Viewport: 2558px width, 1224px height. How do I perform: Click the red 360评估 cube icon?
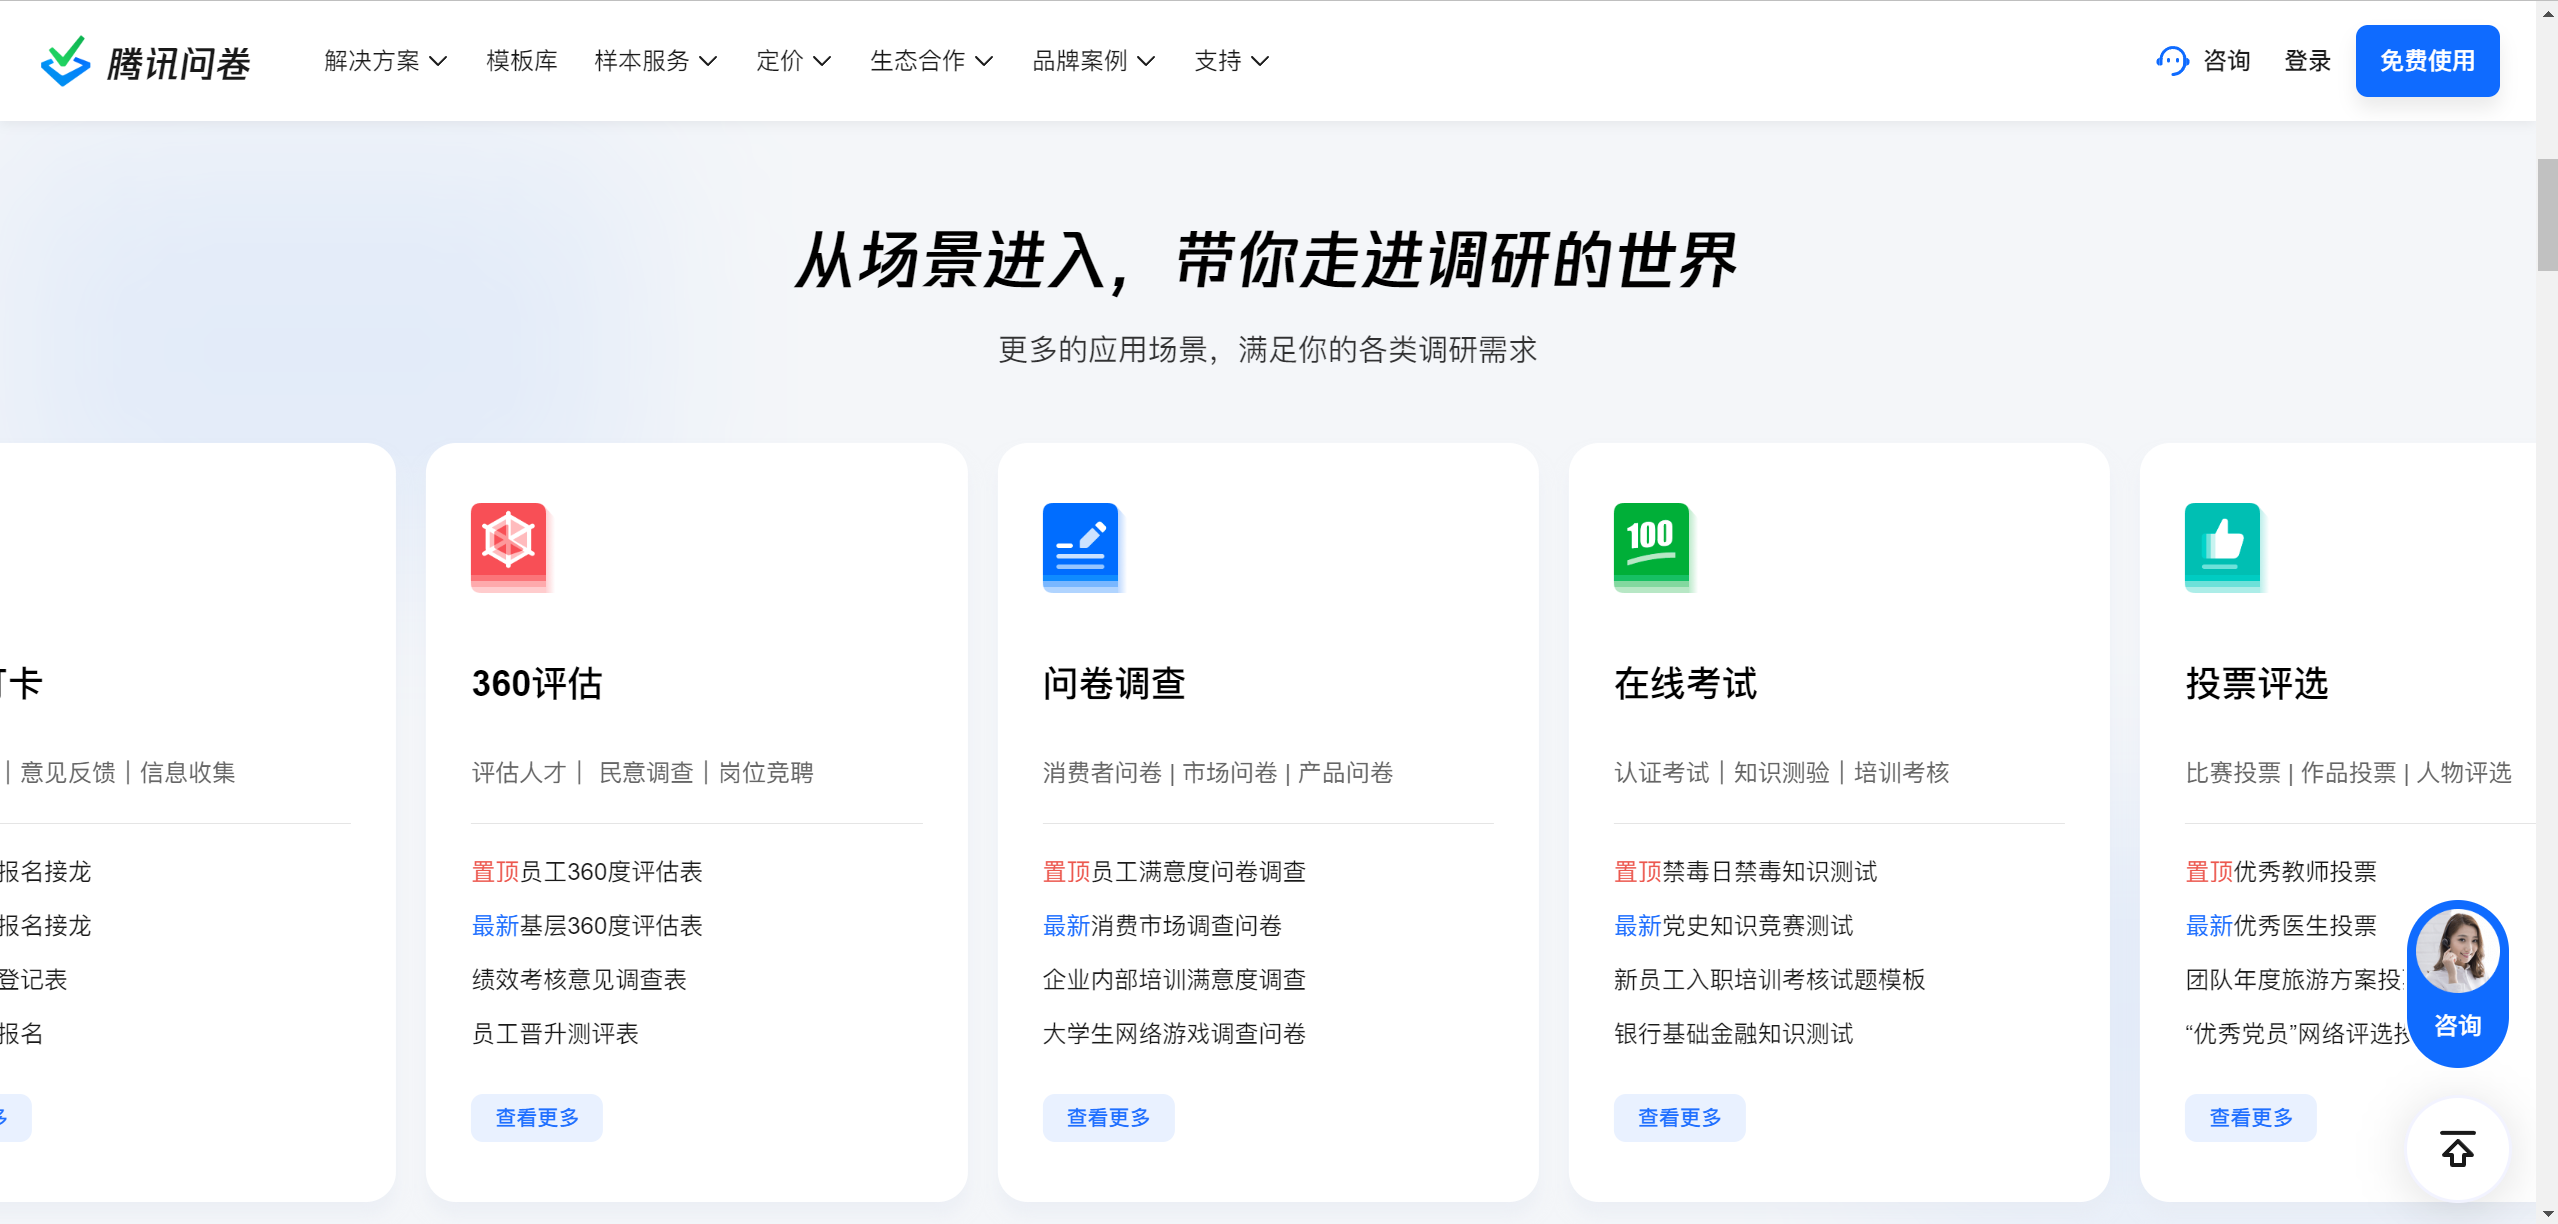509,546
